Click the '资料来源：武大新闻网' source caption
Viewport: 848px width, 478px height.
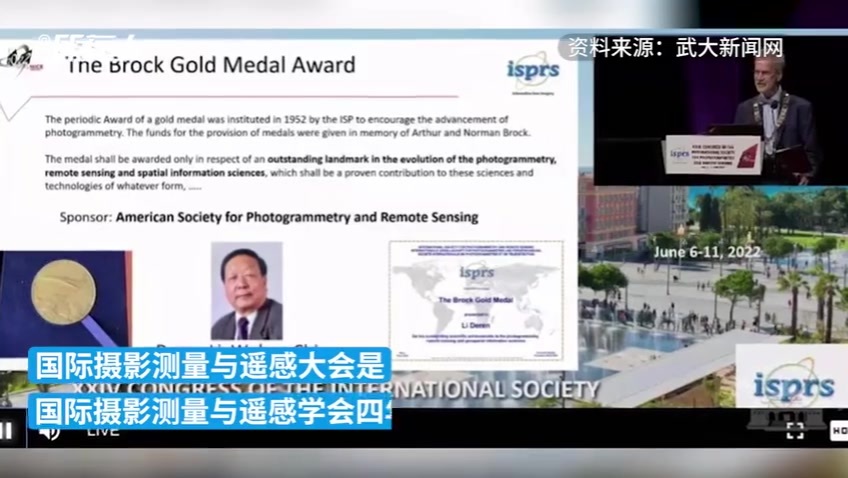click(x=675, y=48)
